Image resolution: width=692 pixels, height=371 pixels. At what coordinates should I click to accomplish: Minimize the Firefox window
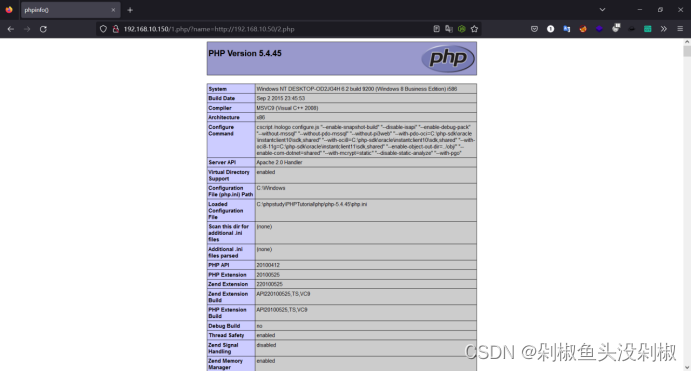pyautogui.click(x=639, y=10)
